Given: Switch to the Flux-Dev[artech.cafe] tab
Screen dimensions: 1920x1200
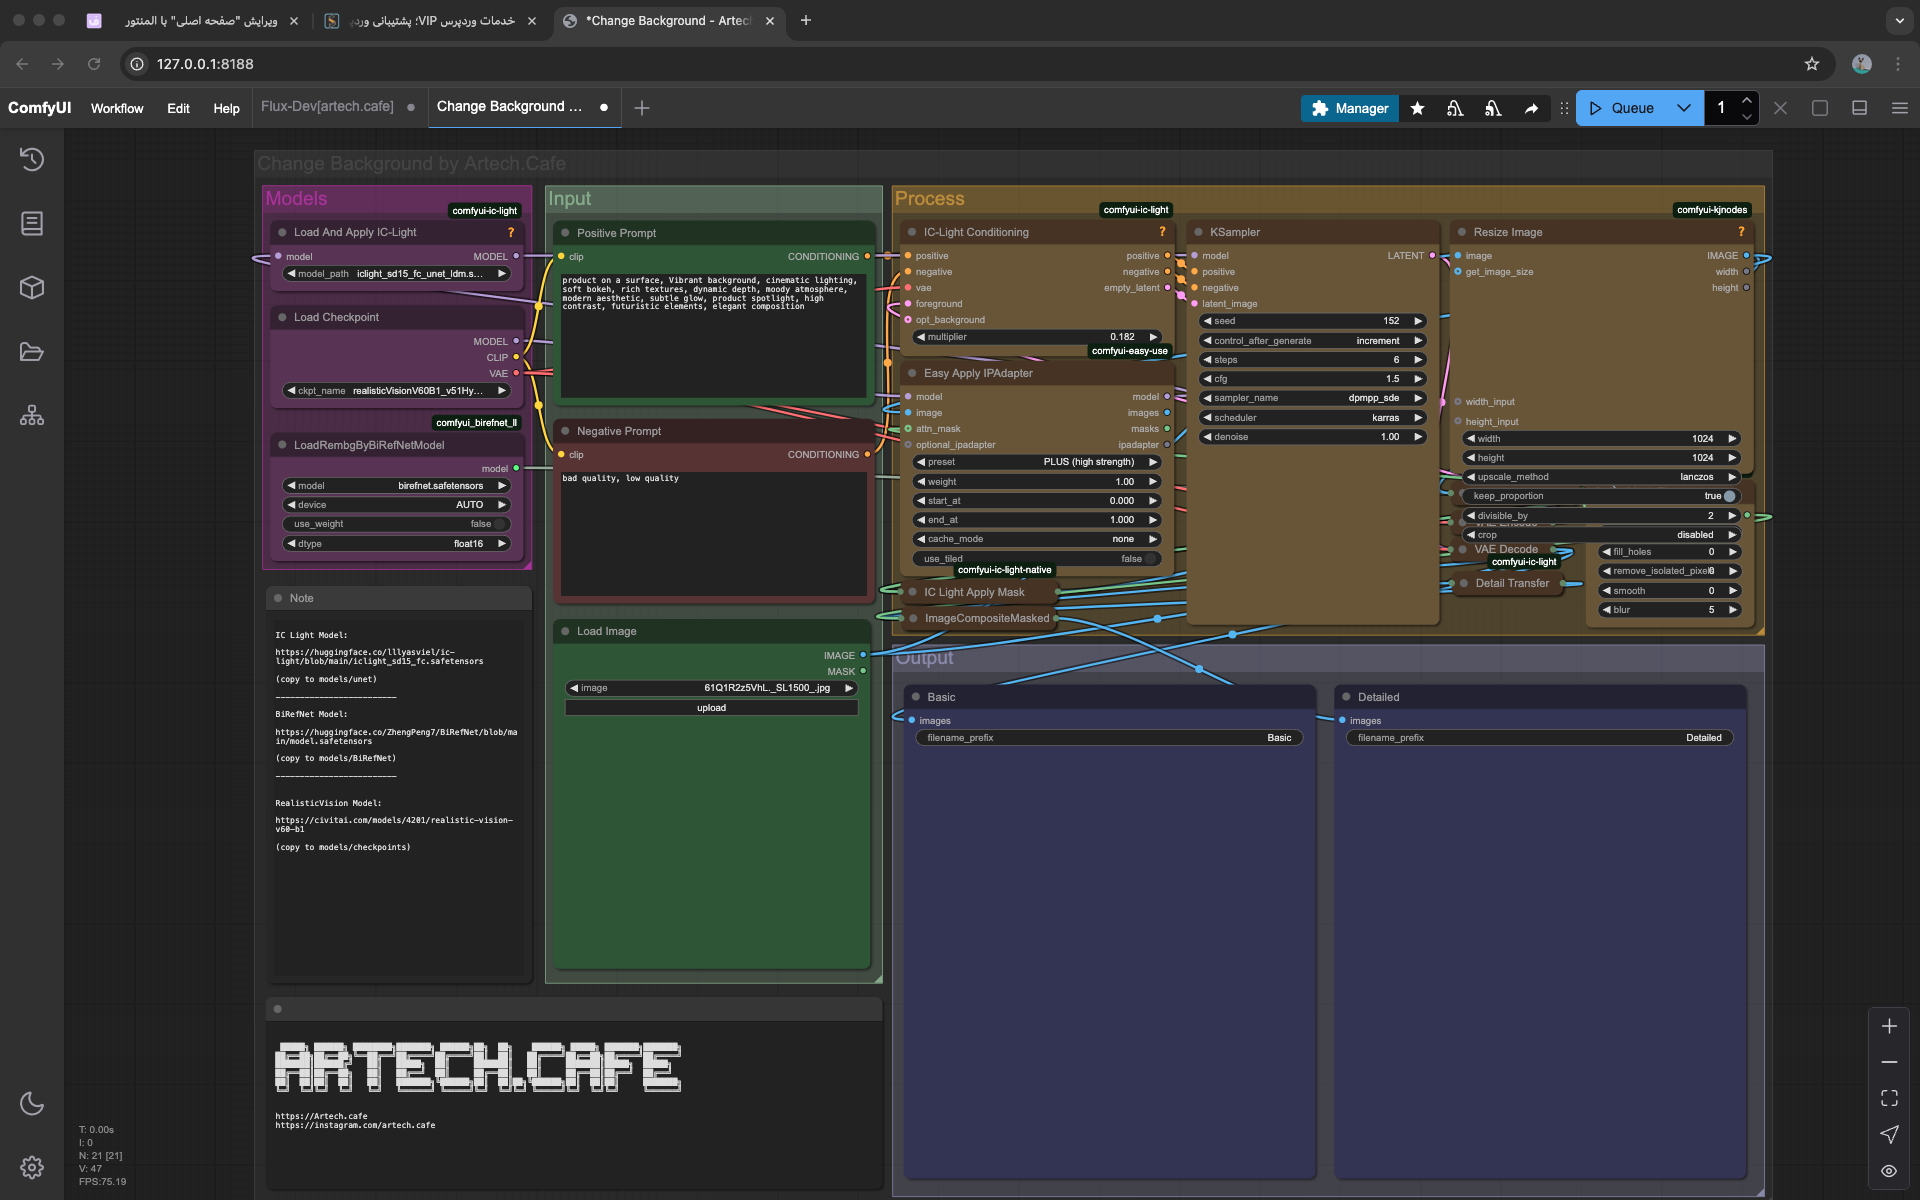Looking at the screenshot, I should click(327, 106).
